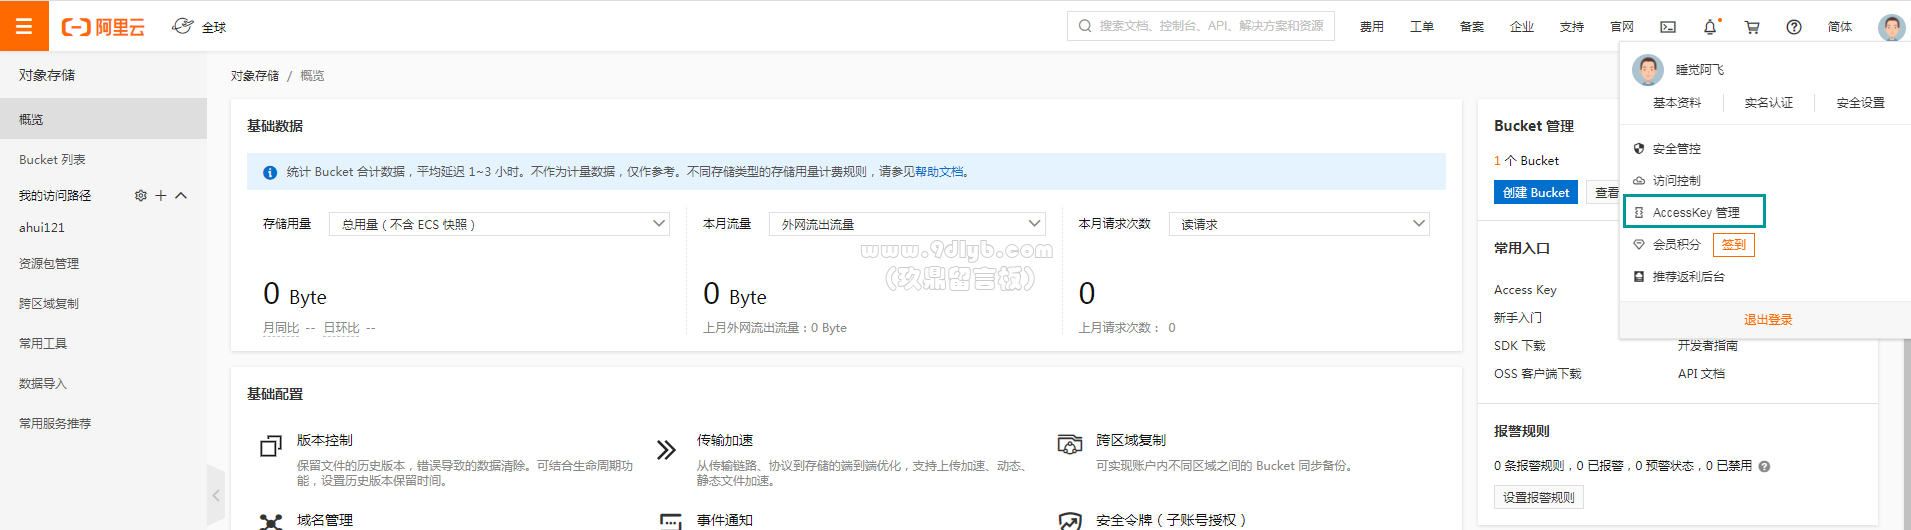Viewport: 1911px width, 530px height.
Task: Click 日环比 label under storage
Action: click(x=341, y=328)
